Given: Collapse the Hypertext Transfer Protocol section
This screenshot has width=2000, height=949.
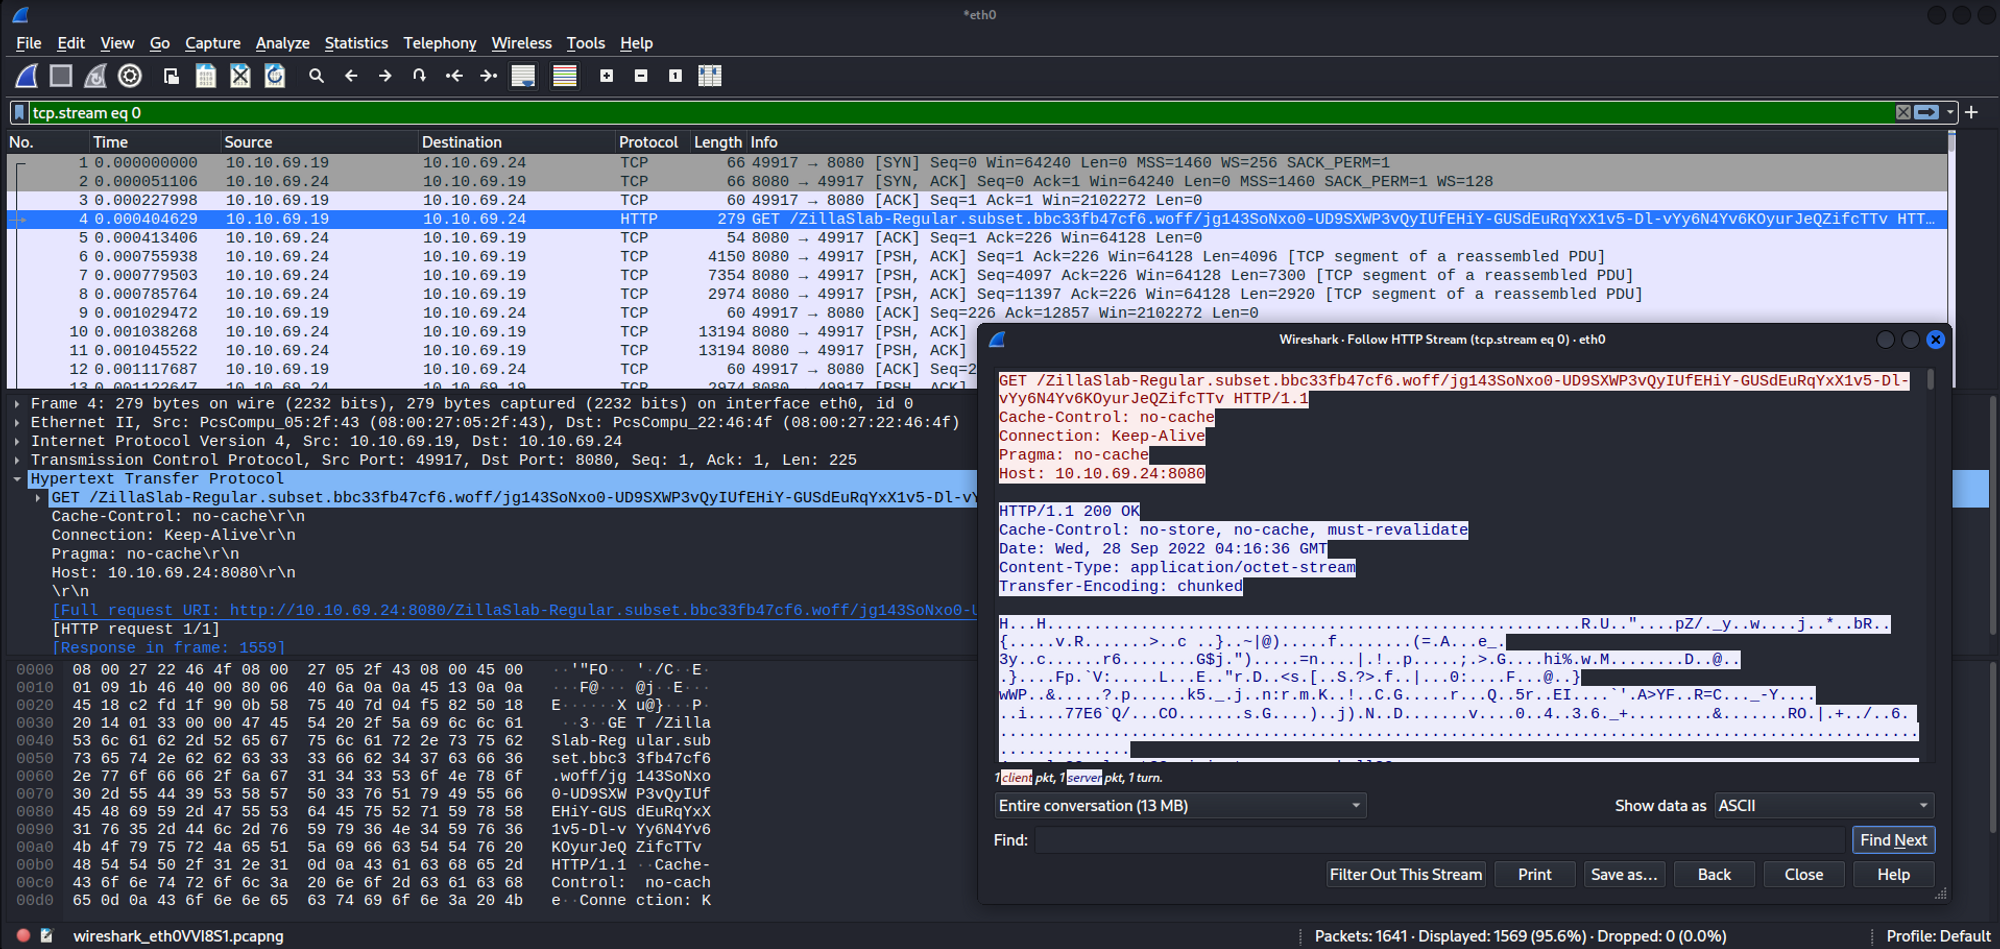Looking at the screenshot, I should pos(17,479).
